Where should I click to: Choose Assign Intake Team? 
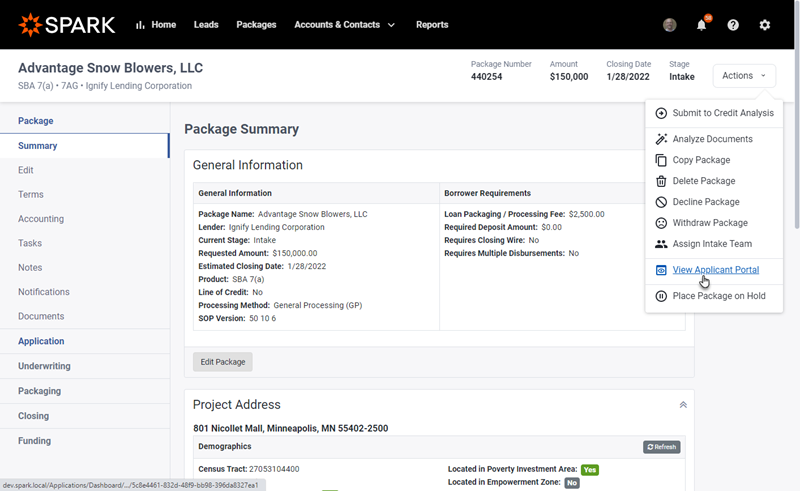coord(714,243)
